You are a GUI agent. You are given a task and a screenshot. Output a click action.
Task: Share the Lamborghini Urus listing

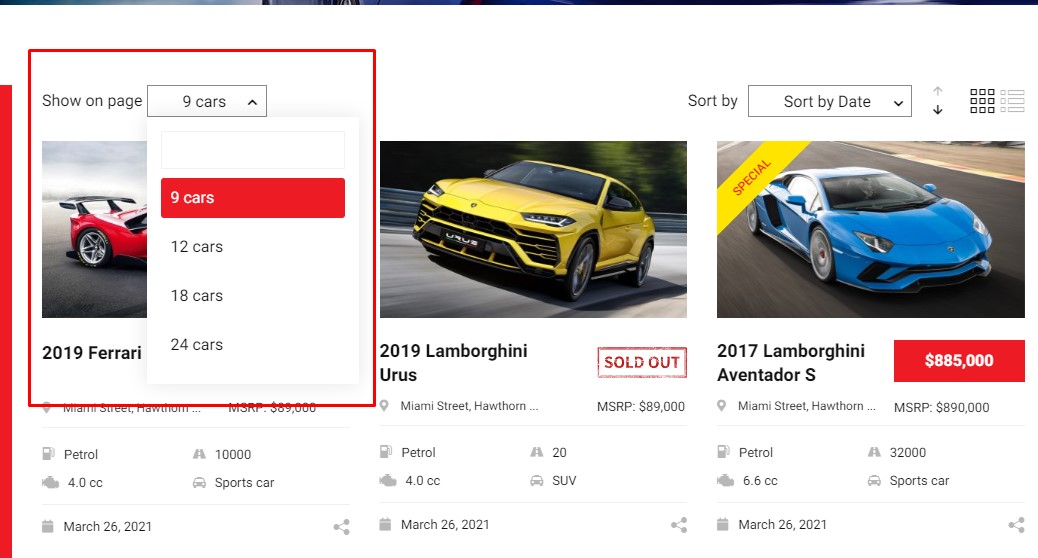pos(679,525)
